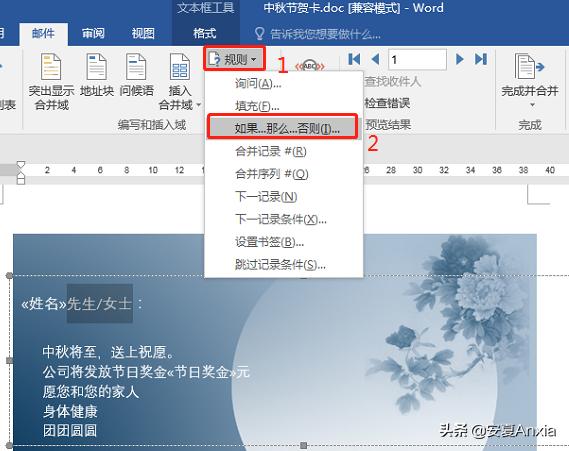Click the line 身体健康
Screen dimensions: 569x451
70,411
